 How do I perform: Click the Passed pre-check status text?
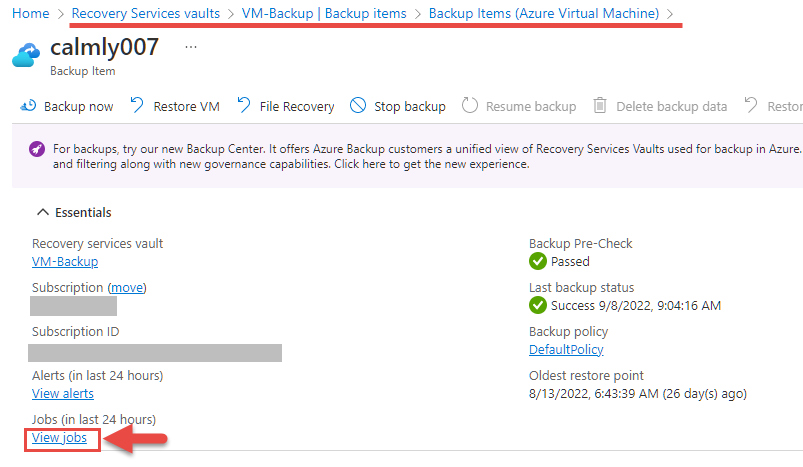(x=570, y=262)
